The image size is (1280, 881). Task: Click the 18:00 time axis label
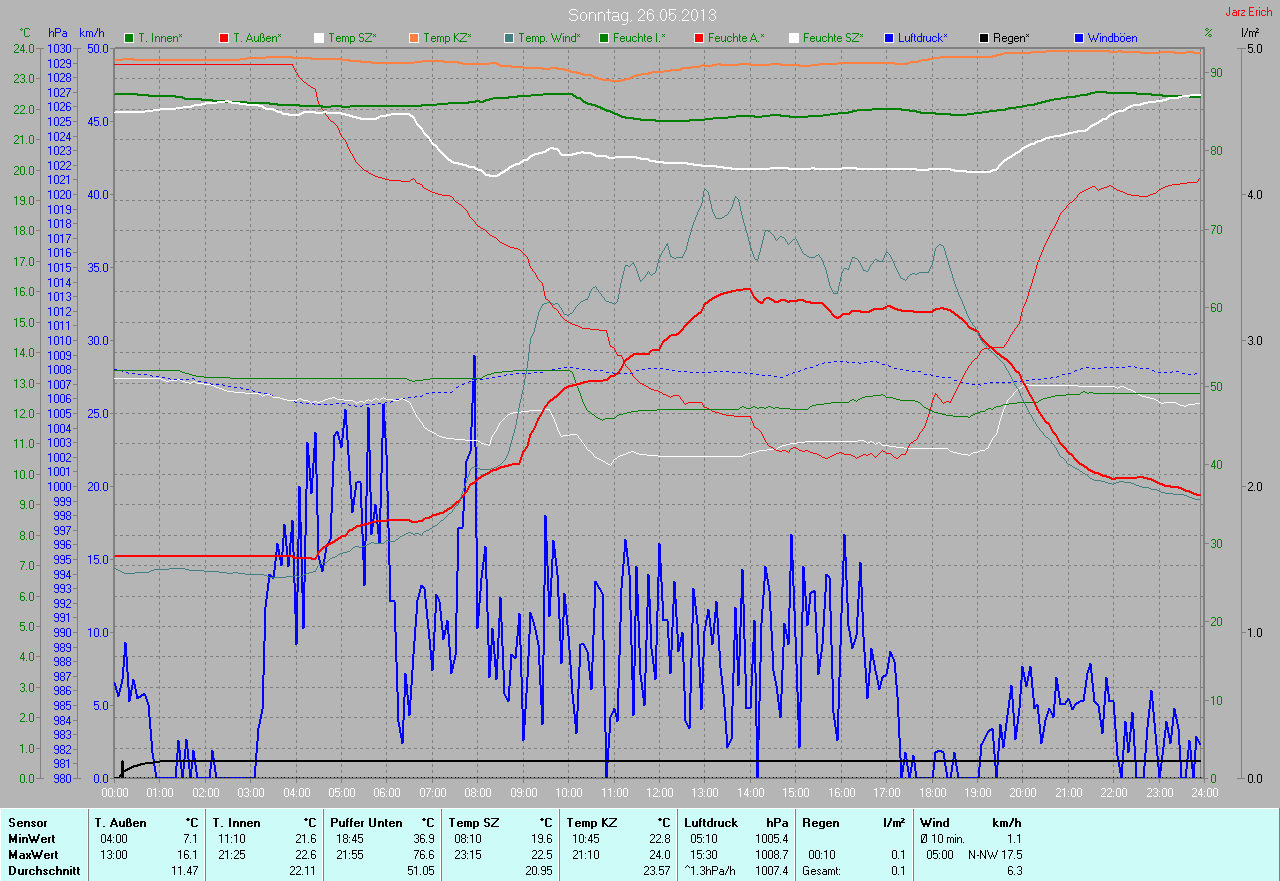(x=932, y=792)
